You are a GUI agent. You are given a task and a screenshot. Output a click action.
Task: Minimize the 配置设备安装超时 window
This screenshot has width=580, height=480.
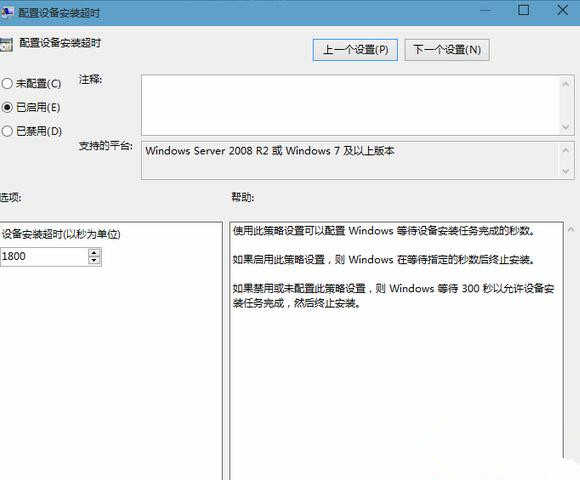[x=485, y=10]
